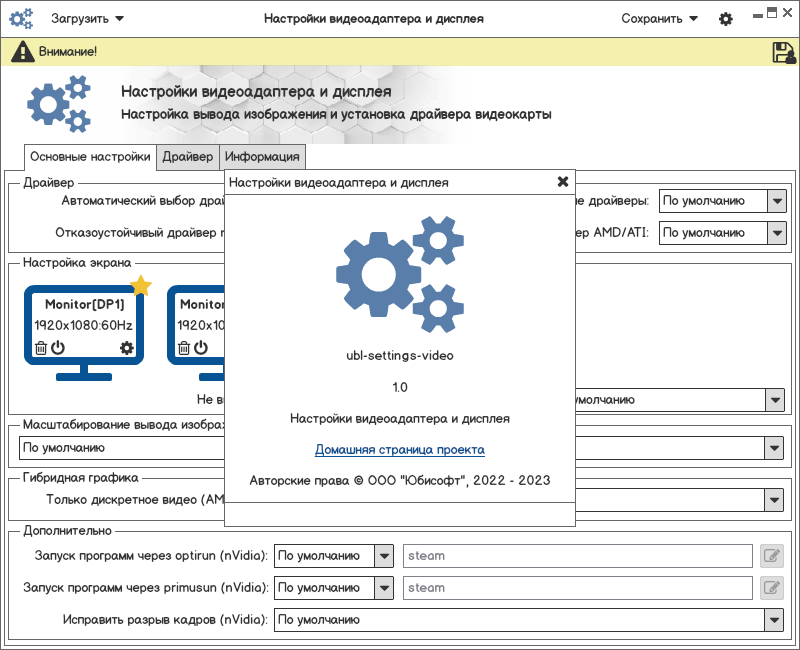This screenshot has width=800, height=650.
Task: Open Monitor[DP1] gear settings
Action: tap(127, 348)
